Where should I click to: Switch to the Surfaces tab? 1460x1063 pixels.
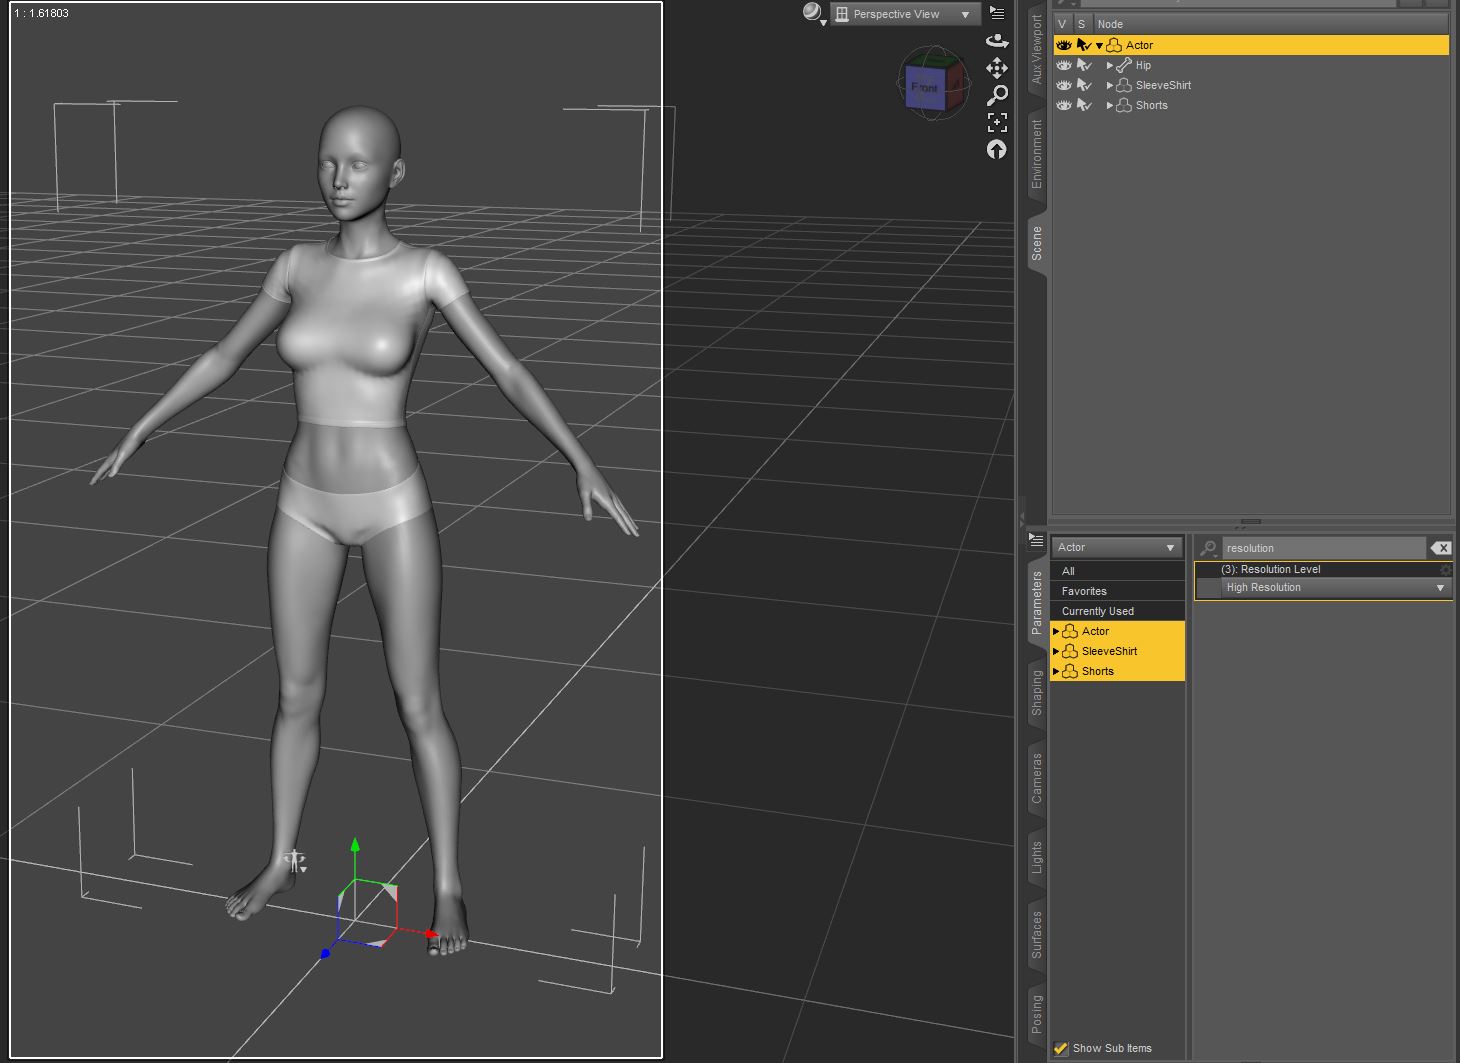pyautogui.click(x=1036, y=935)
